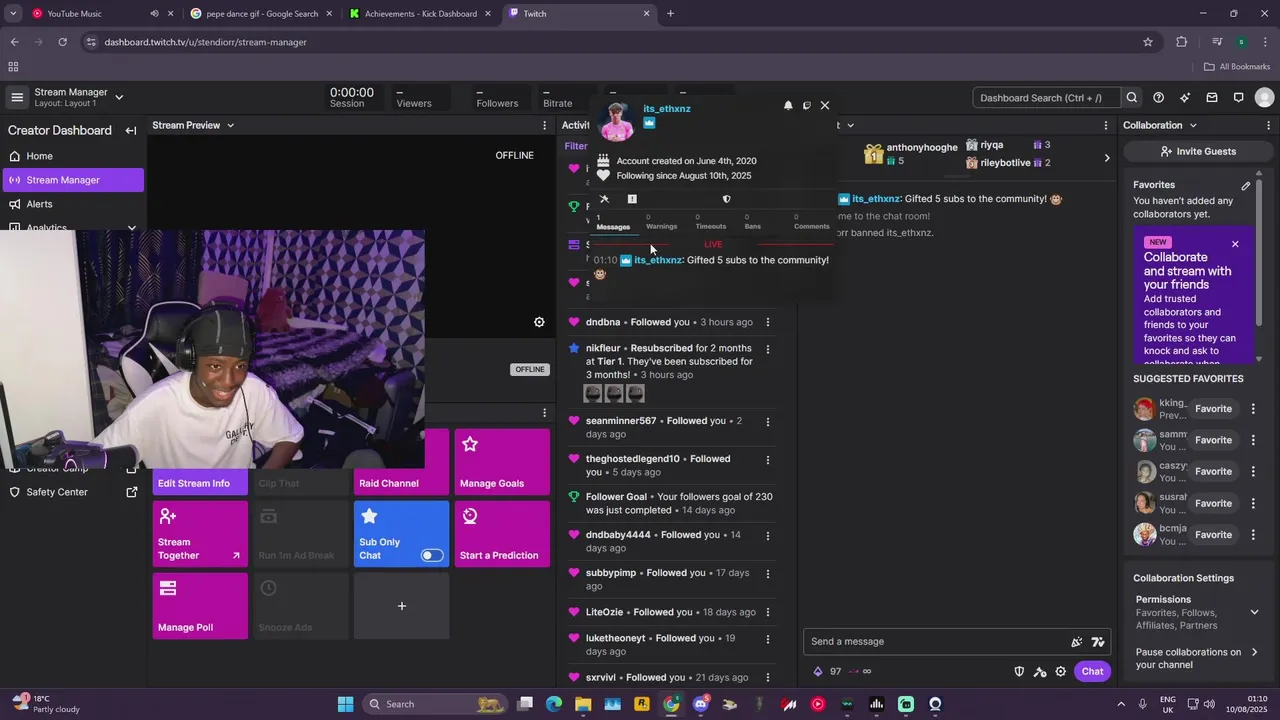Open the profile avatar menu
This screenshot has height=720, width=1280.
[1264, 98]
